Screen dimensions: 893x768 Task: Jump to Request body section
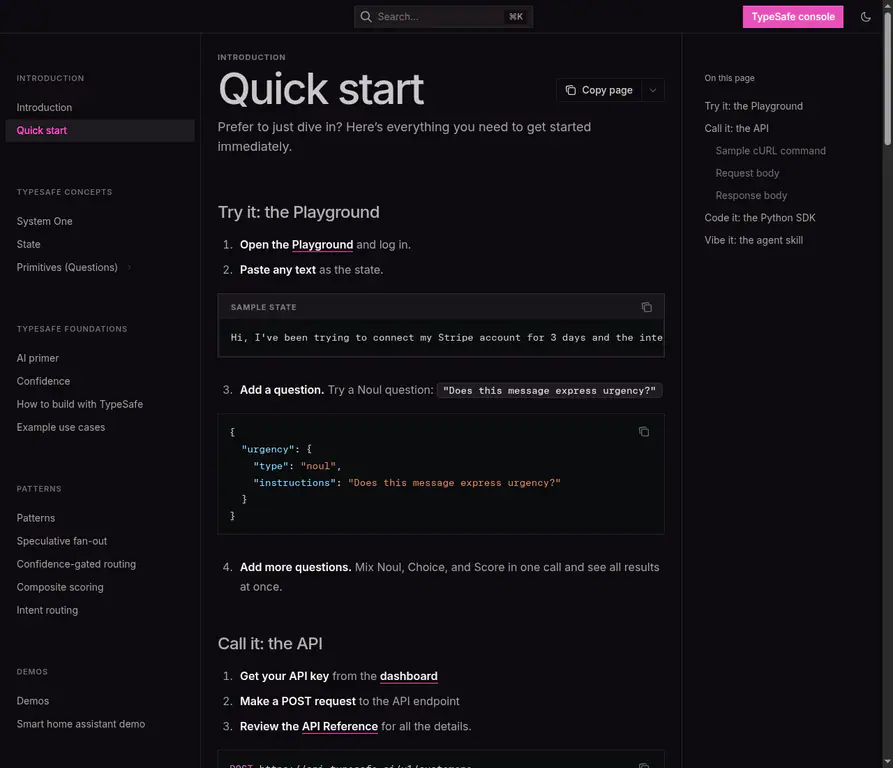[747, 173]
